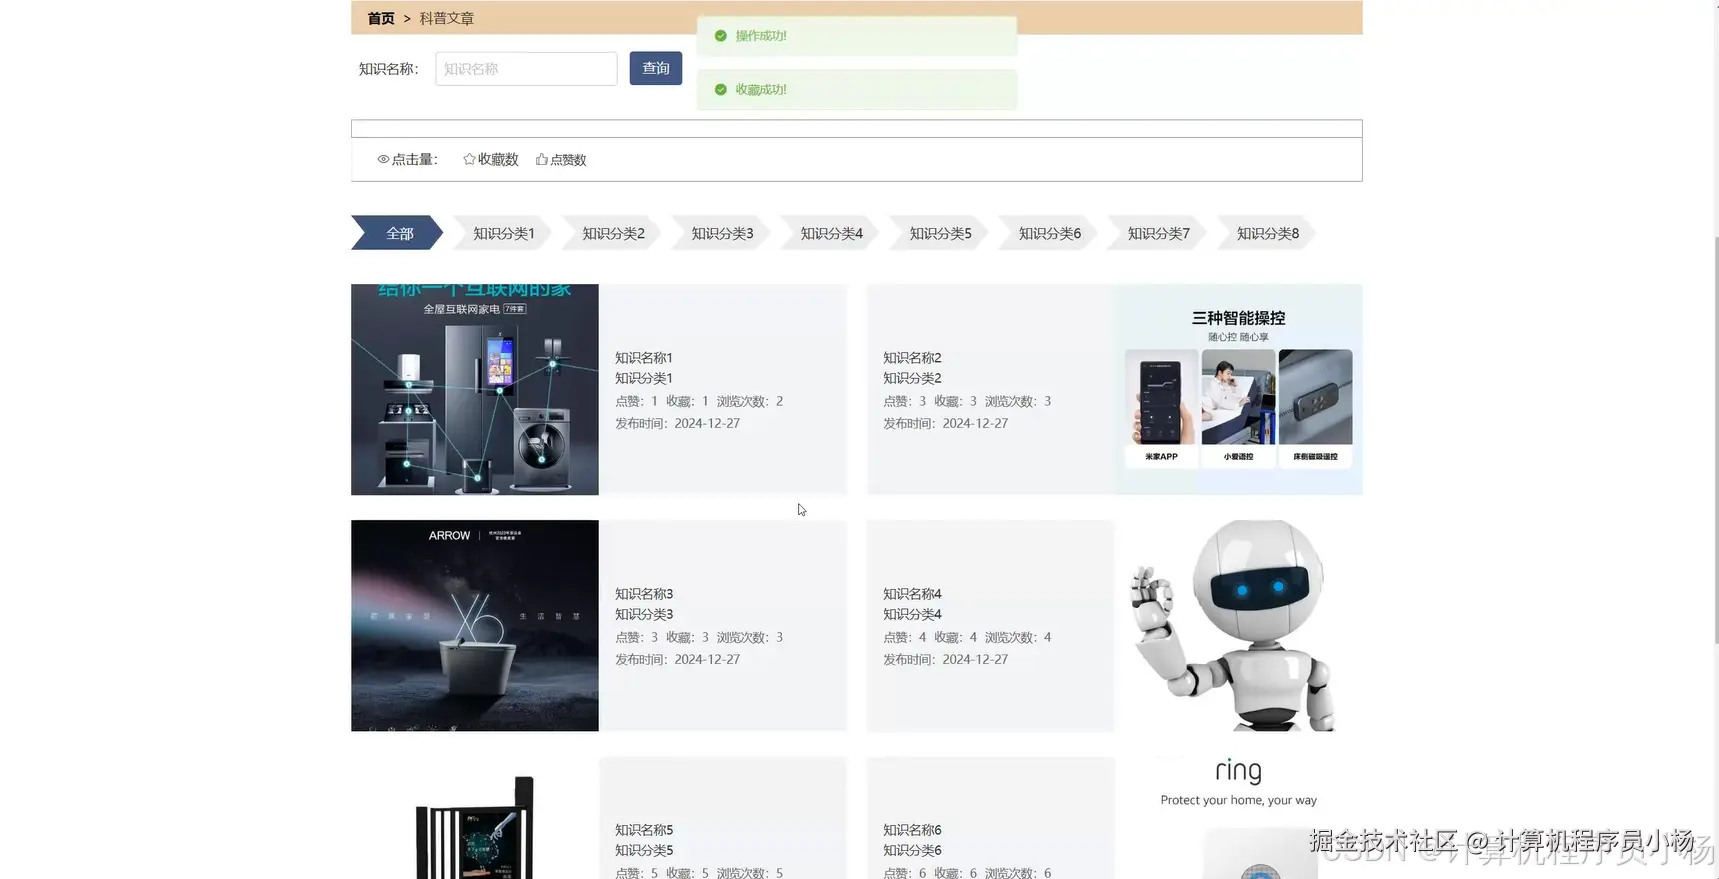Click the 知识名称3 title text
Viewport: 1719px width, 879px height.
click(x=644, y=594)
